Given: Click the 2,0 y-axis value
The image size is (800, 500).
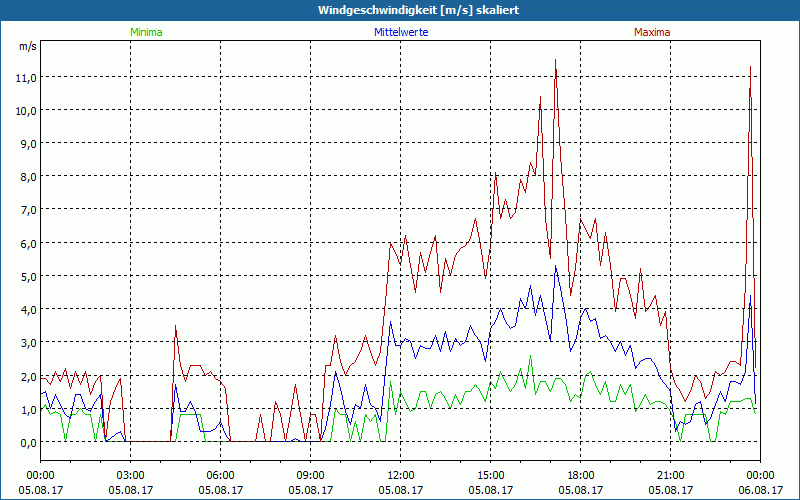Looking at the screenshot, I should 28,377.
